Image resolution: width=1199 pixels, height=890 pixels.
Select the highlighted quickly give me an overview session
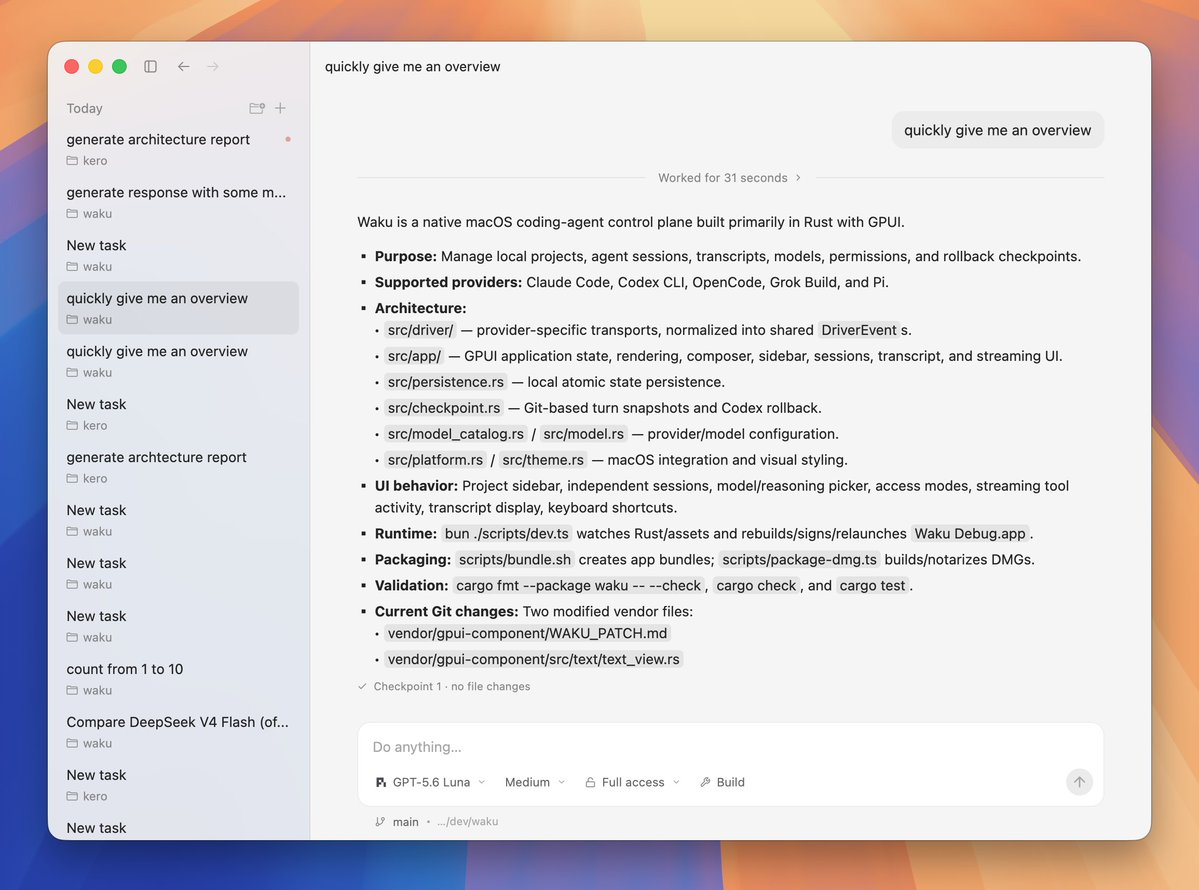[178, 308]
